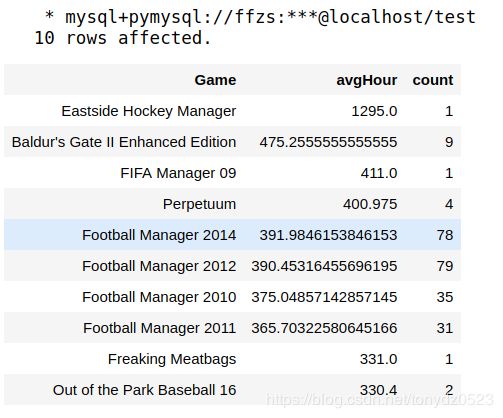Viewport: 503px width, 418px height.
Task: Click count 35 for Football Manager 2010
Action: 445,297
